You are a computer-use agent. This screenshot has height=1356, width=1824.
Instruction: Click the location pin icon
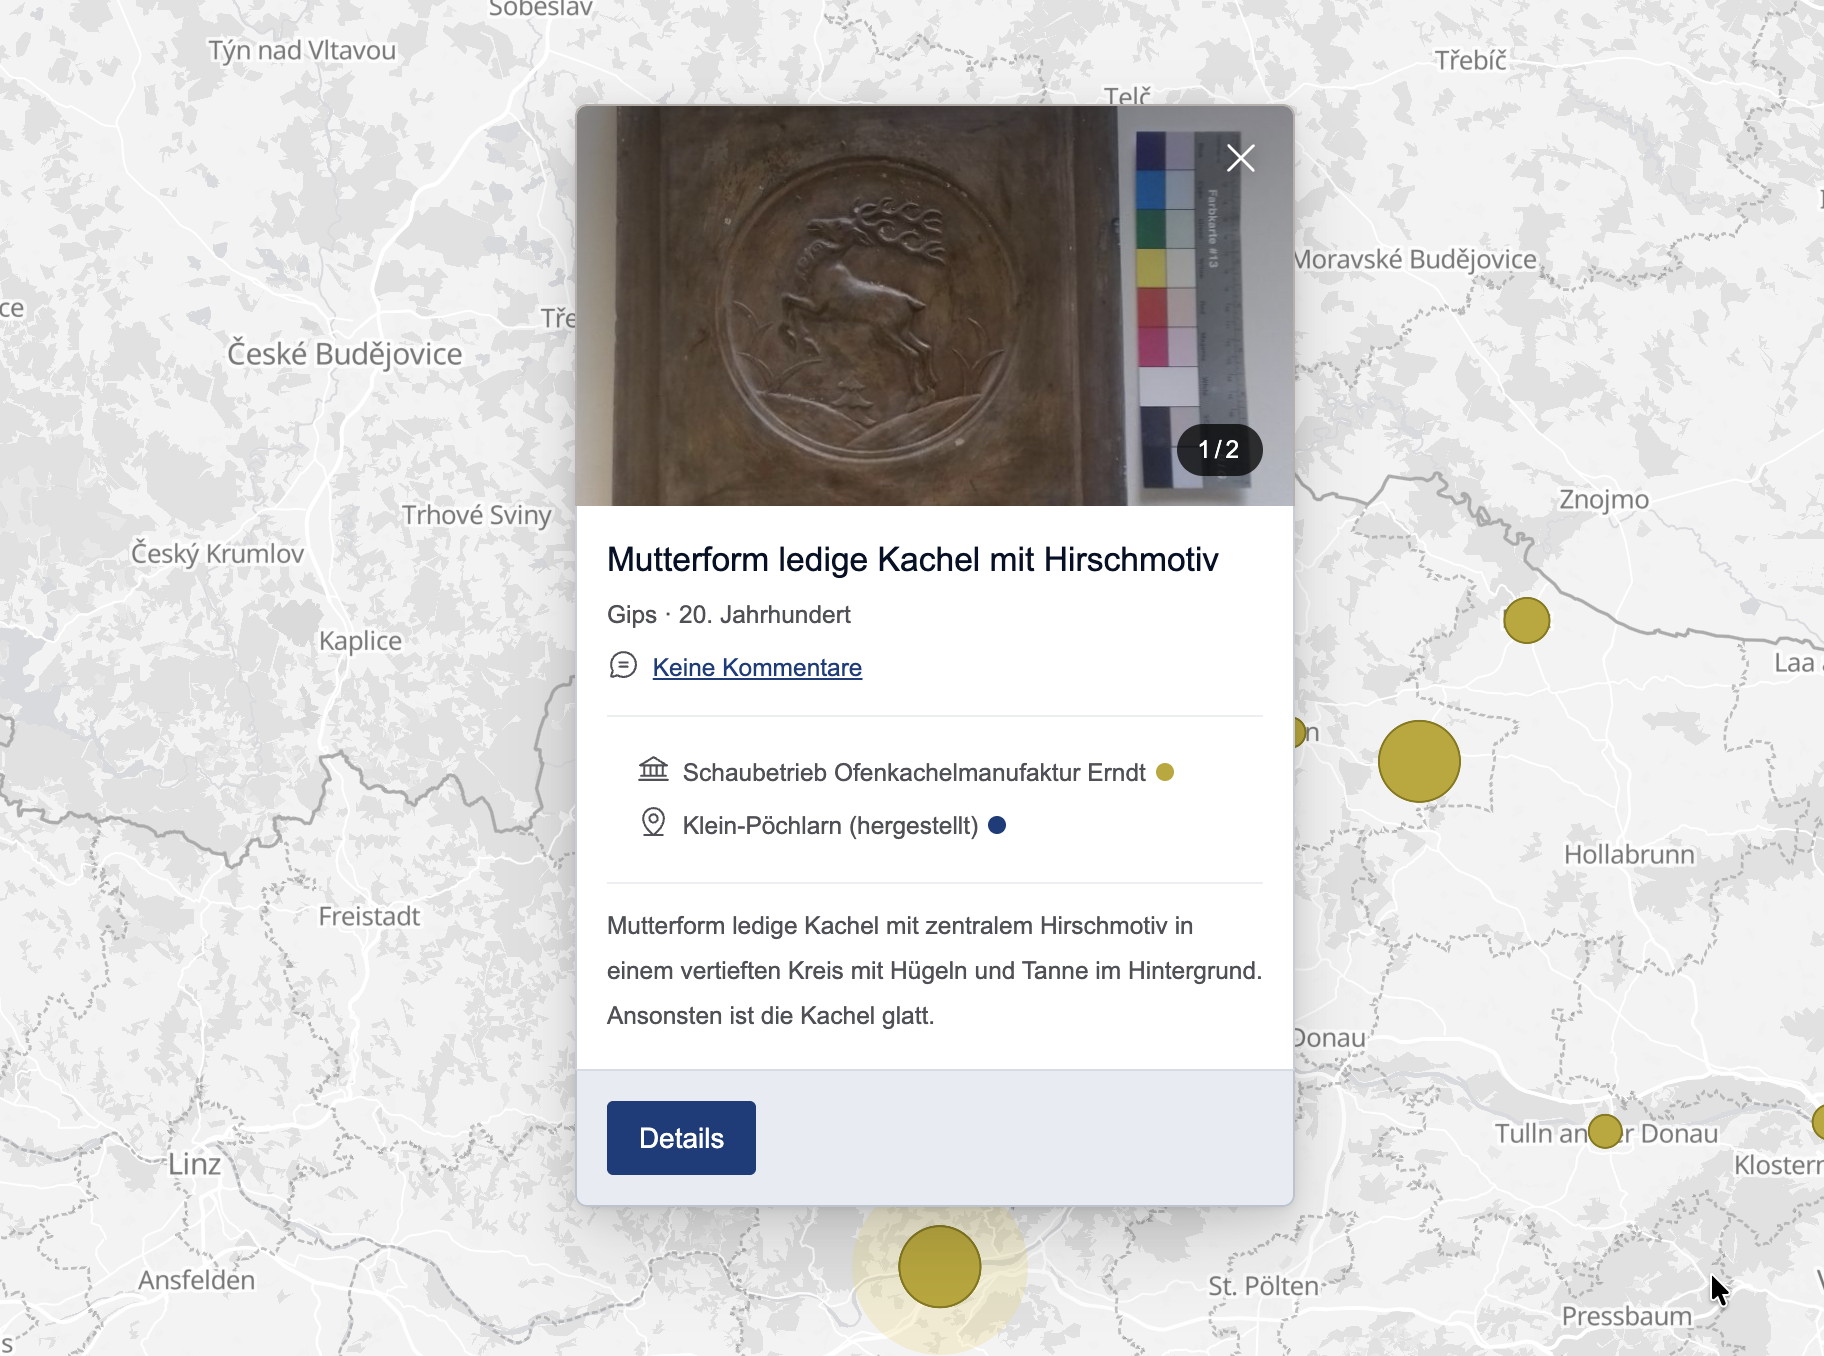coord(653,823)
